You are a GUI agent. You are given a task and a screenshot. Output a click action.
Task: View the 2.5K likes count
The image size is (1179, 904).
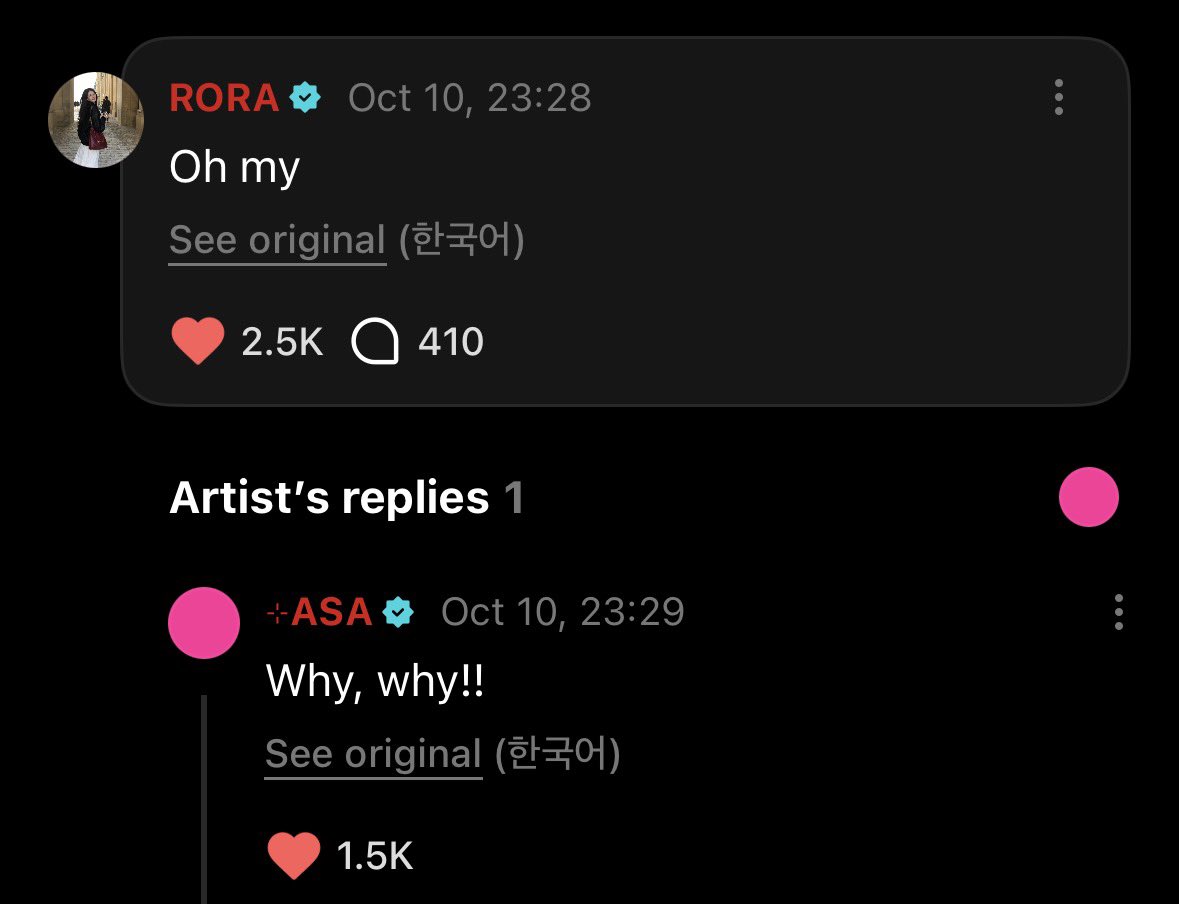[x=282, y=341]
